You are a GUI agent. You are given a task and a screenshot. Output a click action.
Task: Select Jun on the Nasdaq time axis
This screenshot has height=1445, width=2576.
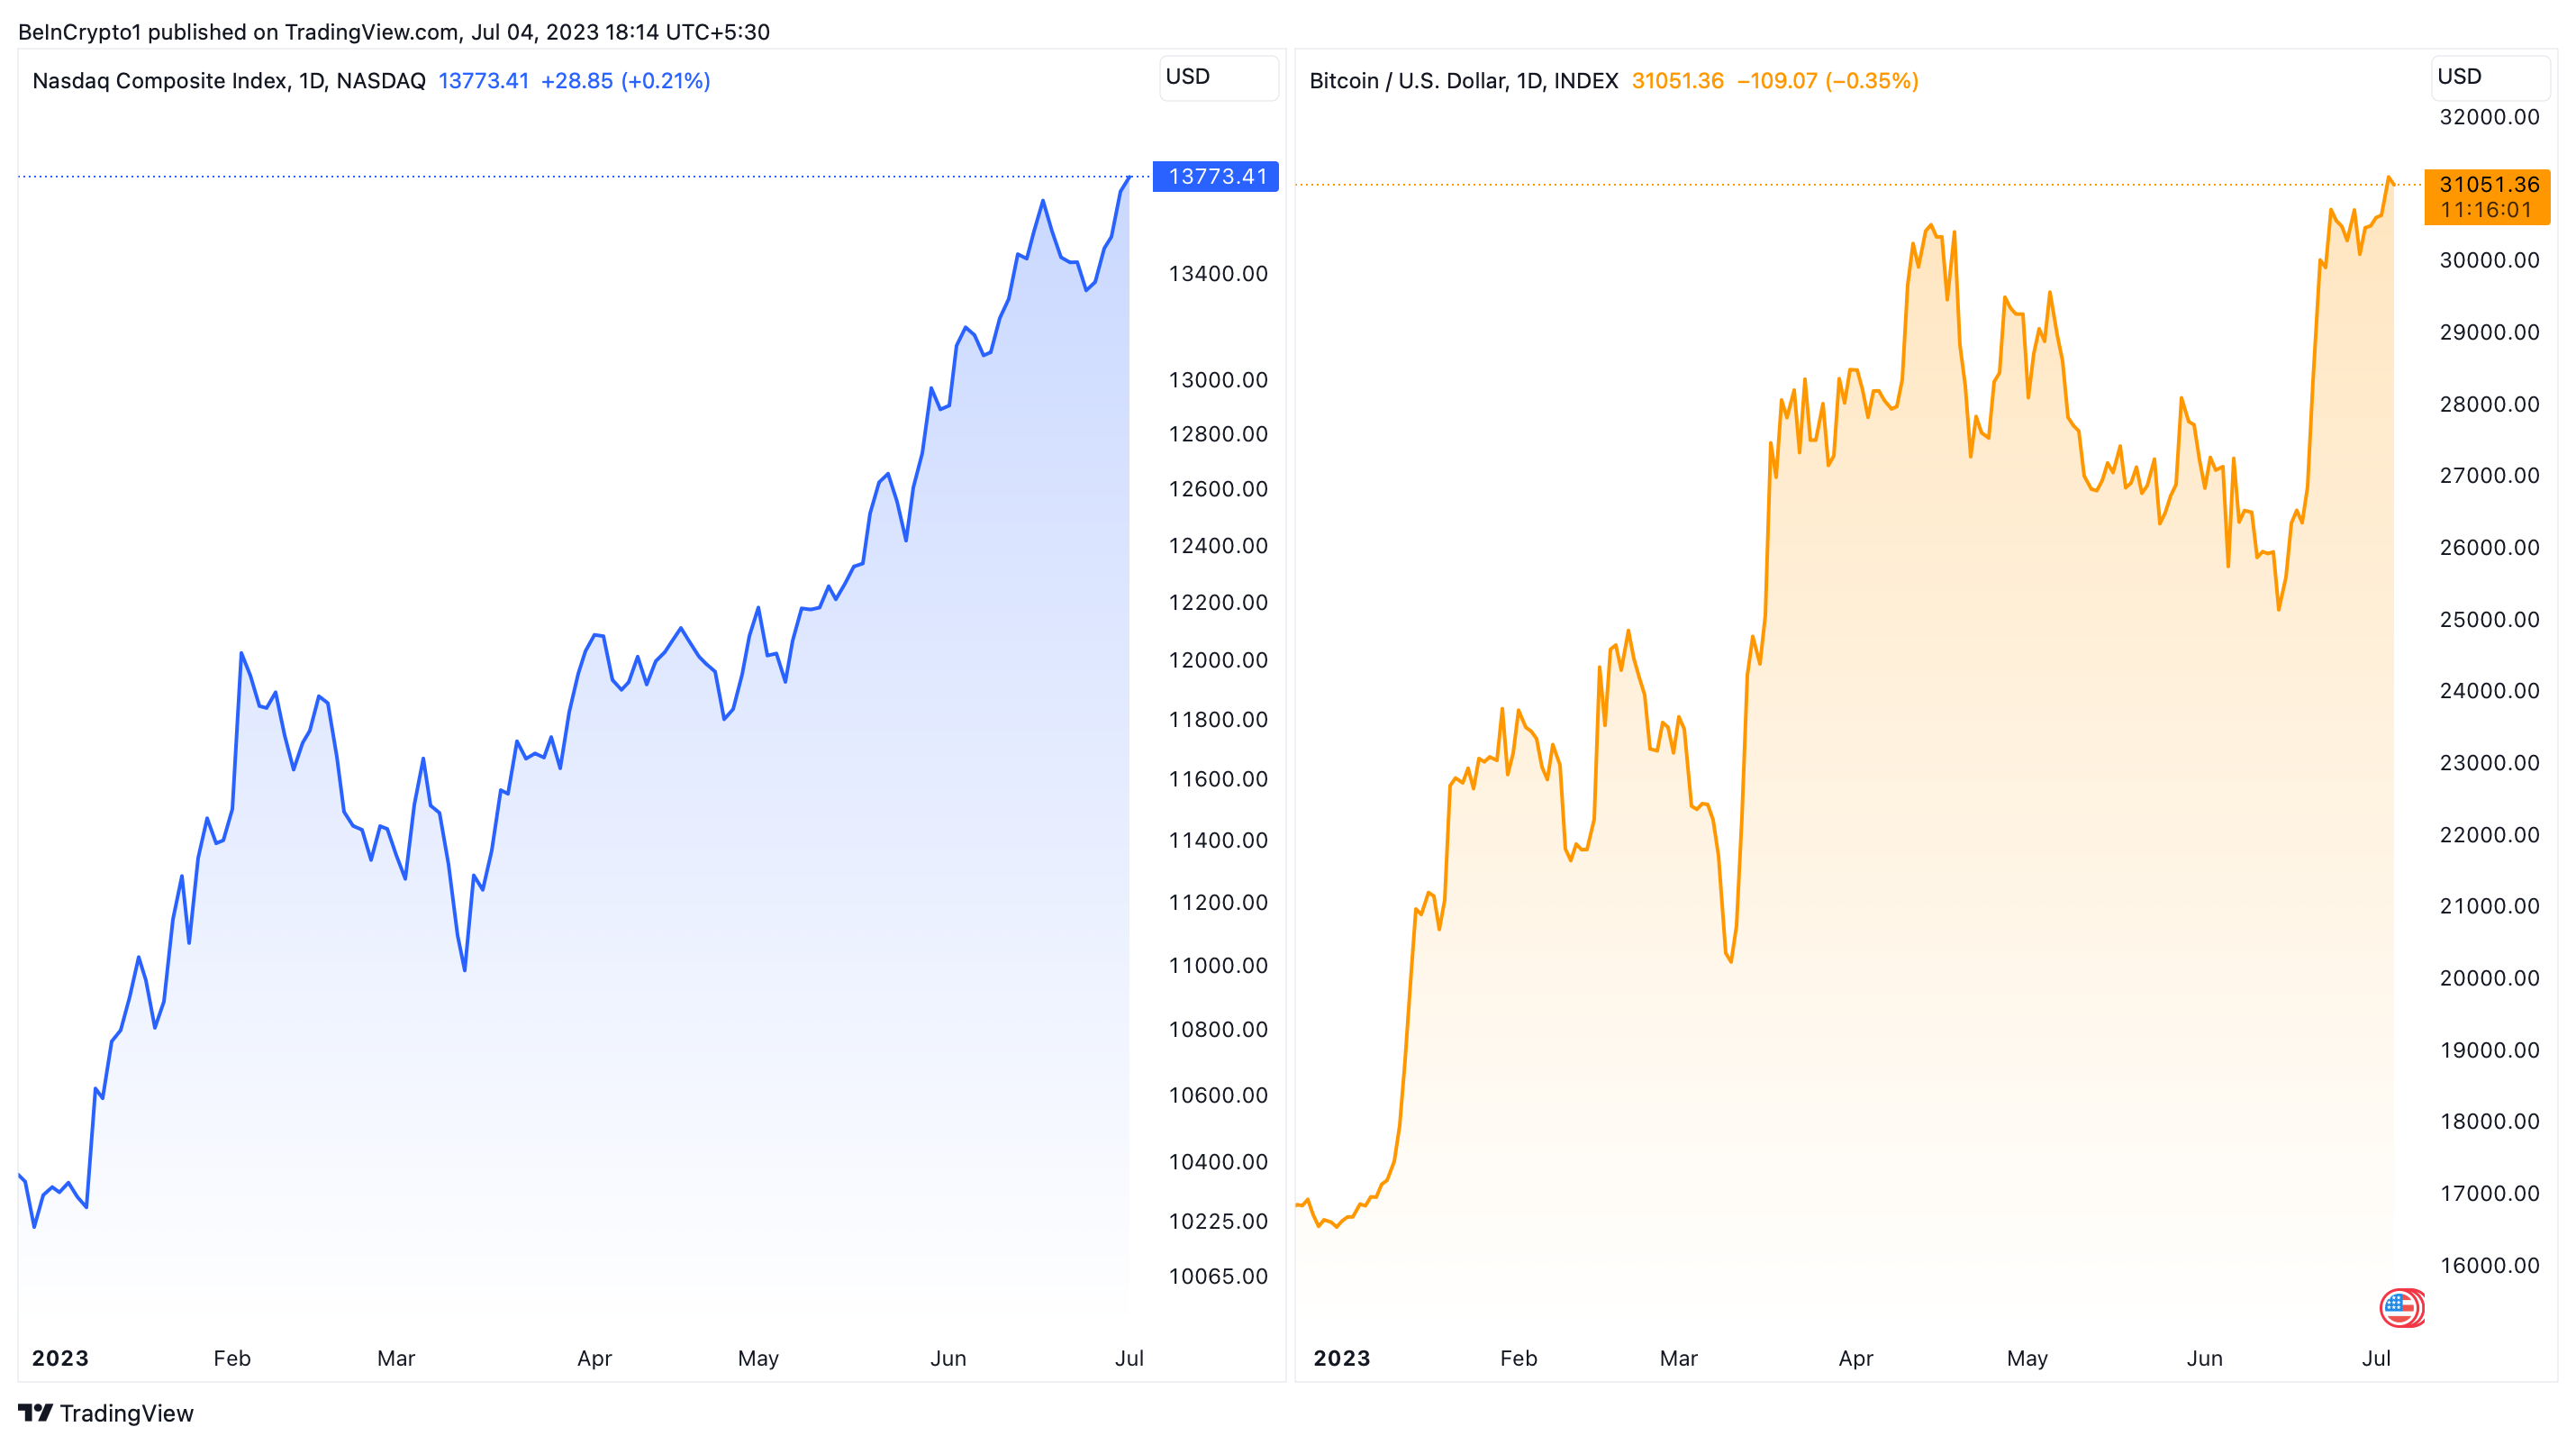[948, 1358]
